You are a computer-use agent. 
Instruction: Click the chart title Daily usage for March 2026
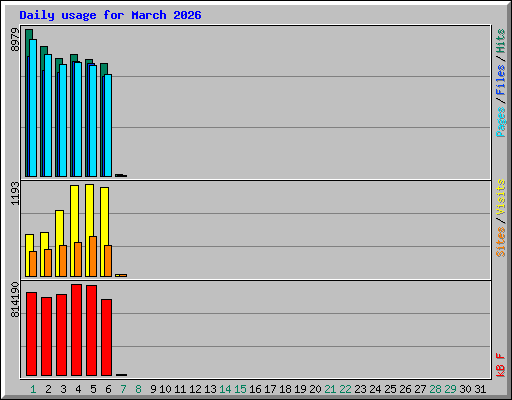pyautogui.click(x=110, y=15)
